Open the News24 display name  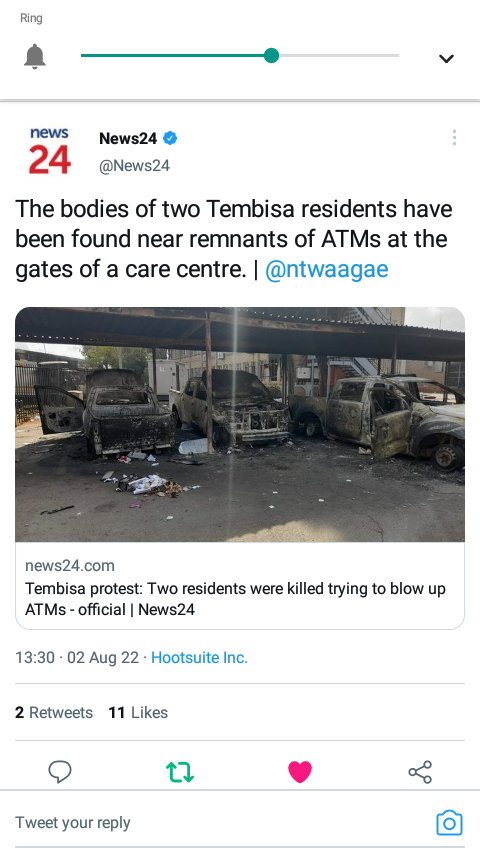128,138
